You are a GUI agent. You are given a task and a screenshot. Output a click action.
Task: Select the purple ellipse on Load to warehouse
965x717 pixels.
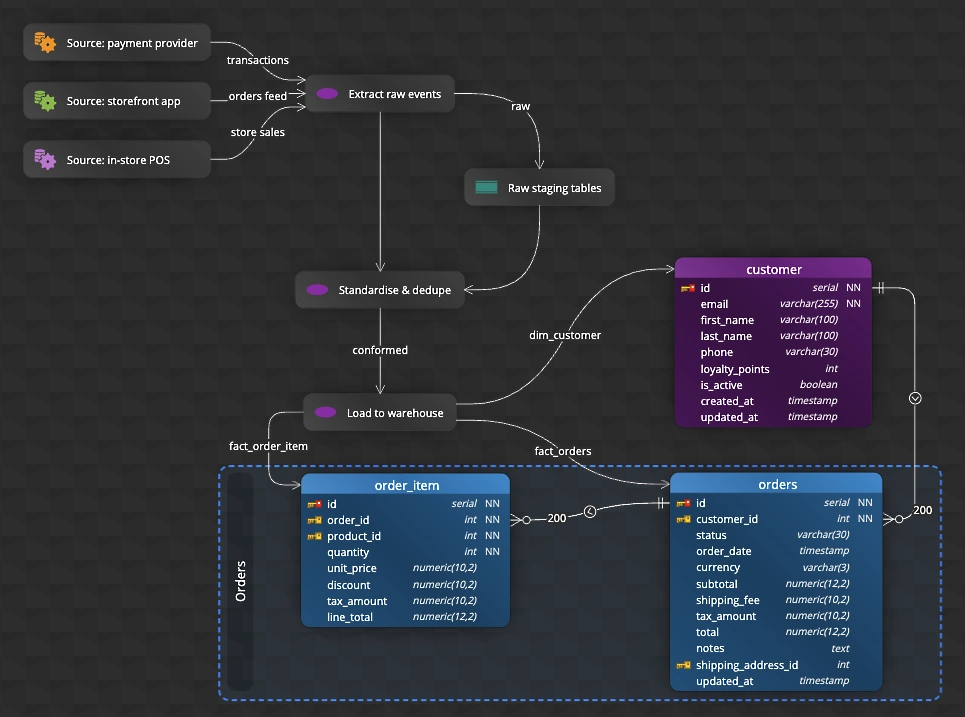325,412
